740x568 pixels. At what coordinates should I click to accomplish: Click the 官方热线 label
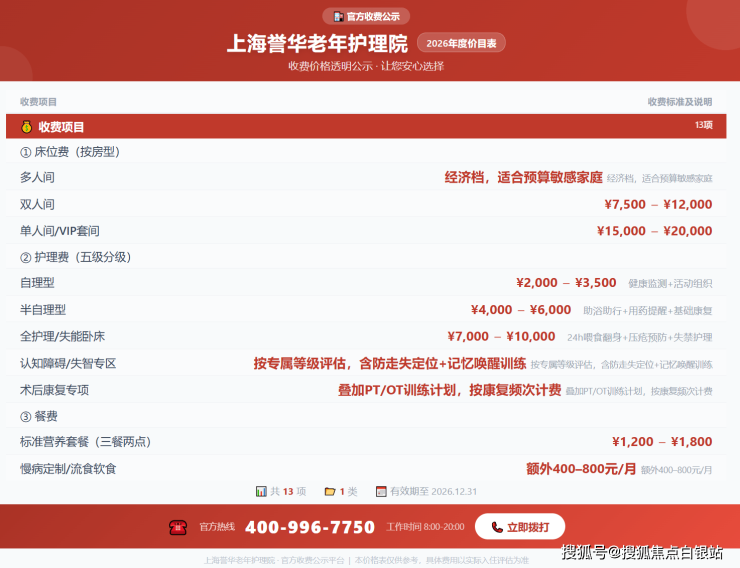click(217, 526)
